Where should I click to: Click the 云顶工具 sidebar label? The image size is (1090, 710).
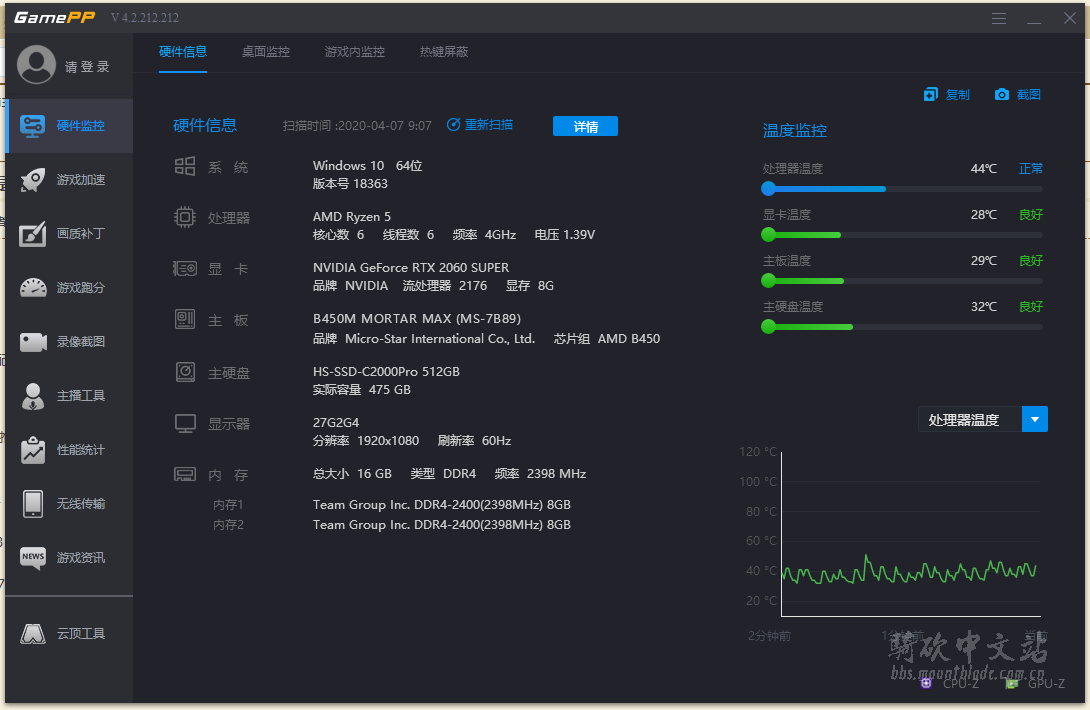81,634
